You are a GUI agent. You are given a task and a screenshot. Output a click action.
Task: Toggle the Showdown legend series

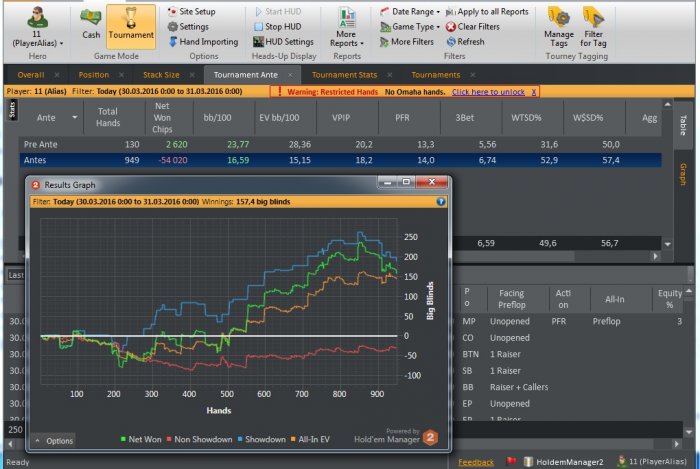[260, 440]
